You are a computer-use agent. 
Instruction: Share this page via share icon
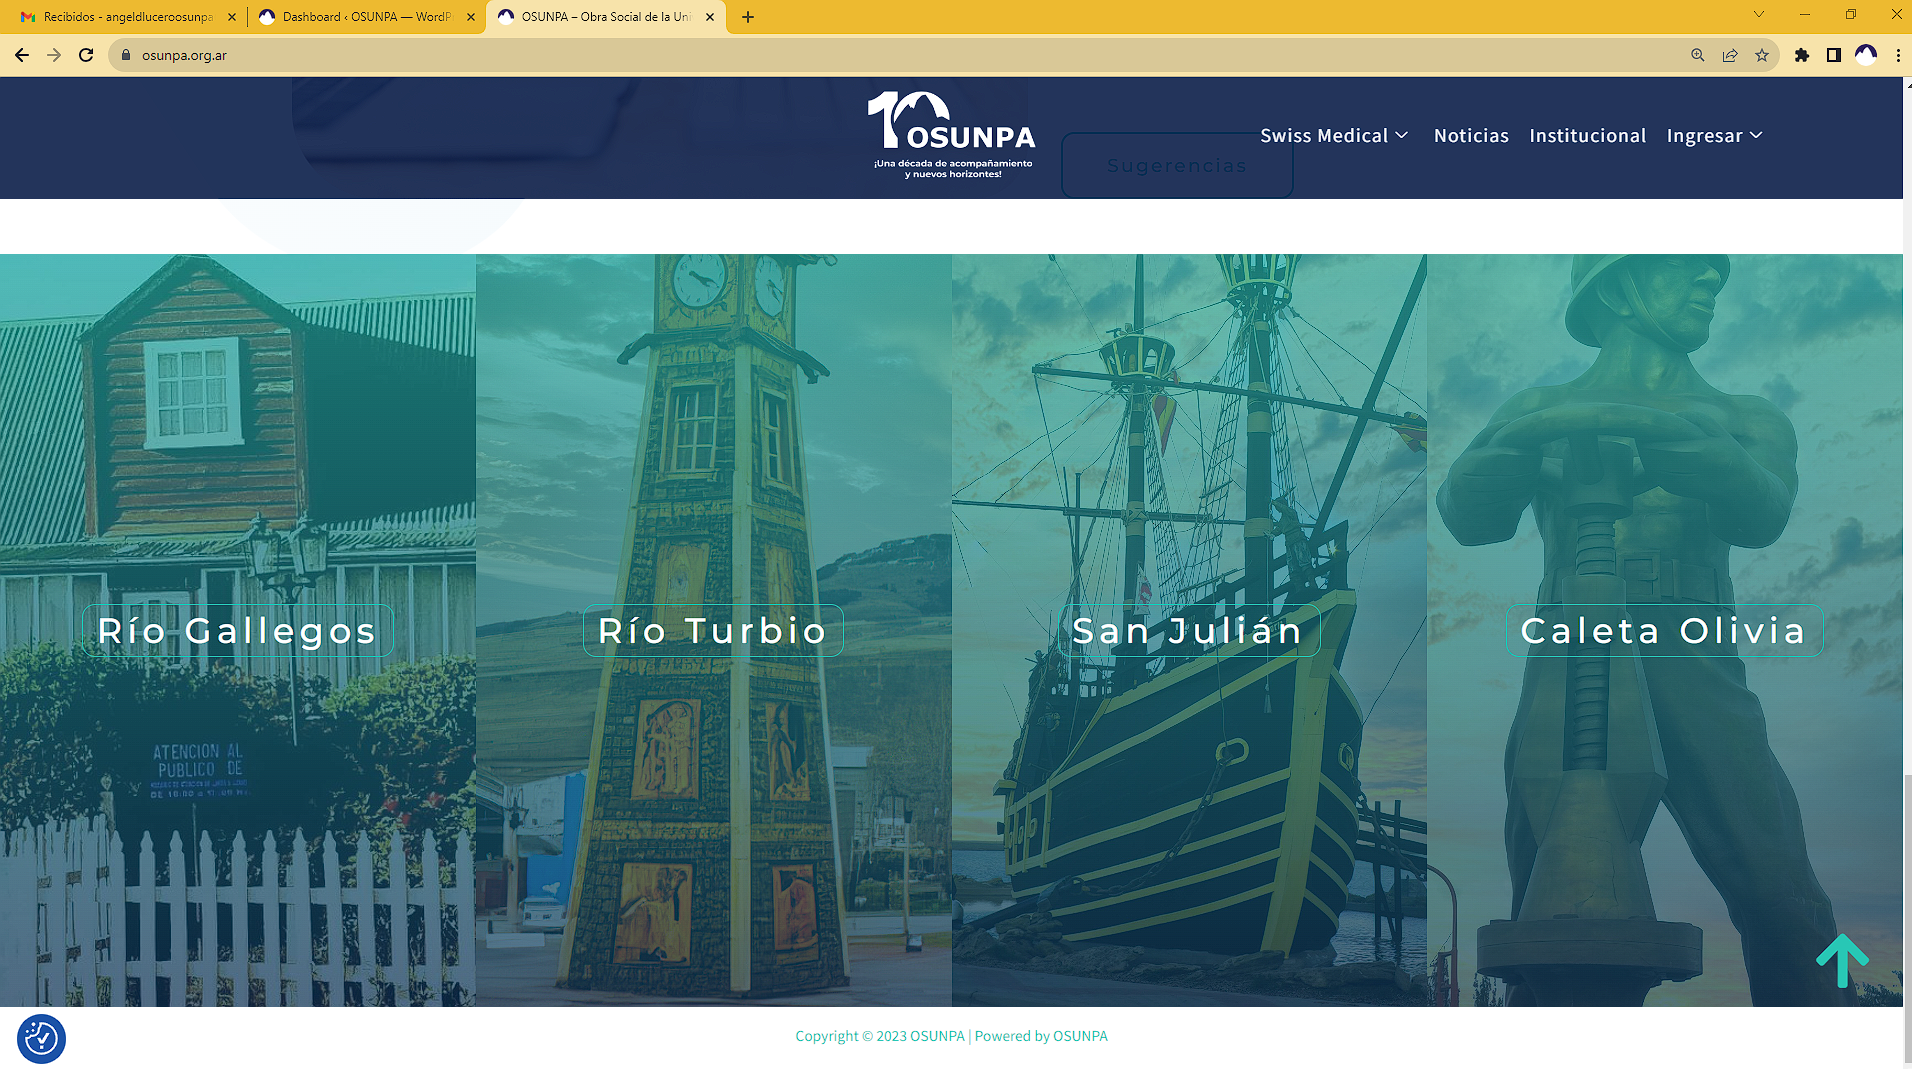[1730, 55]
